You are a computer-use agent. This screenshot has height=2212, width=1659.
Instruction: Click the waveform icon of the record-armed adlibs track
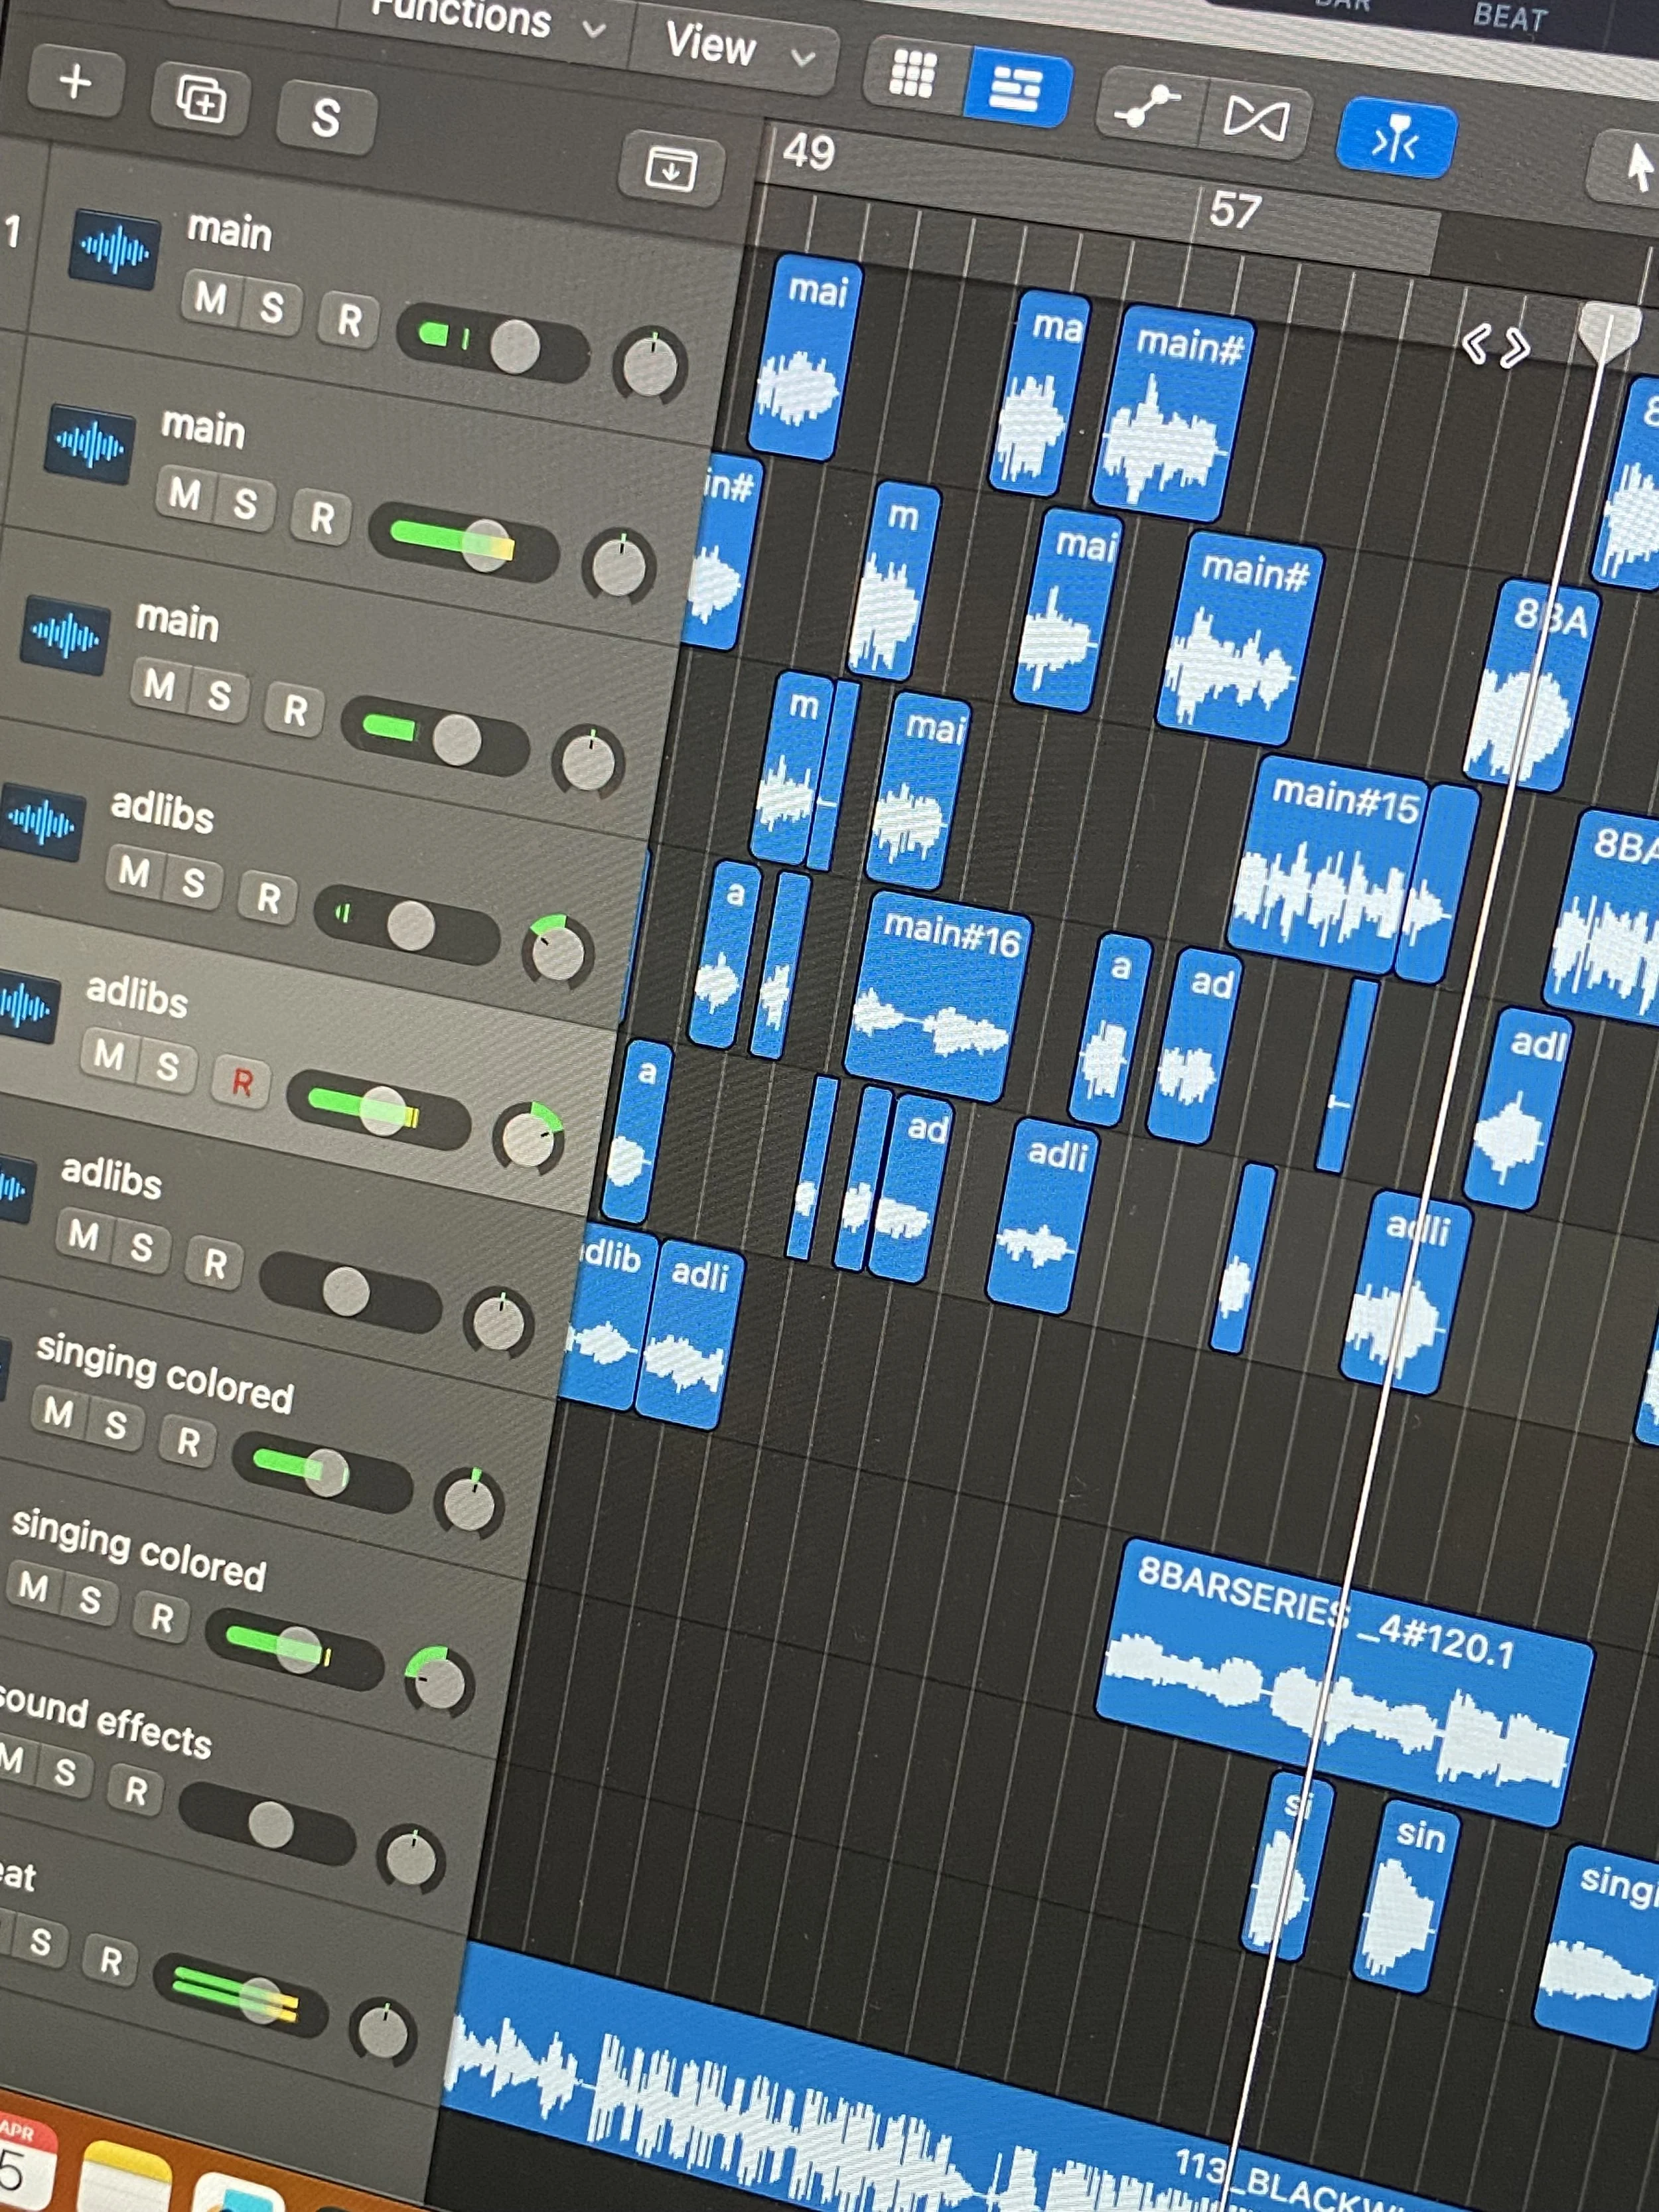[28, 1006]
